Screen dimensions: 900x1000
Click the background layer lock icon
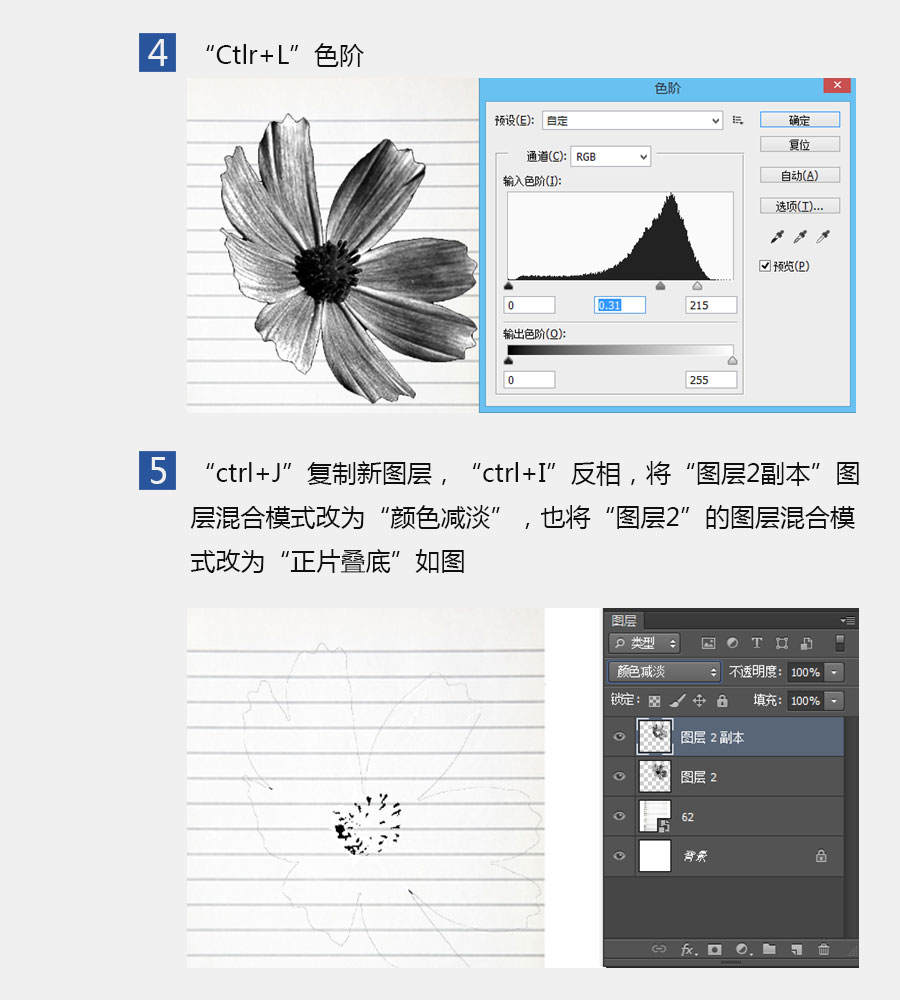821,856
